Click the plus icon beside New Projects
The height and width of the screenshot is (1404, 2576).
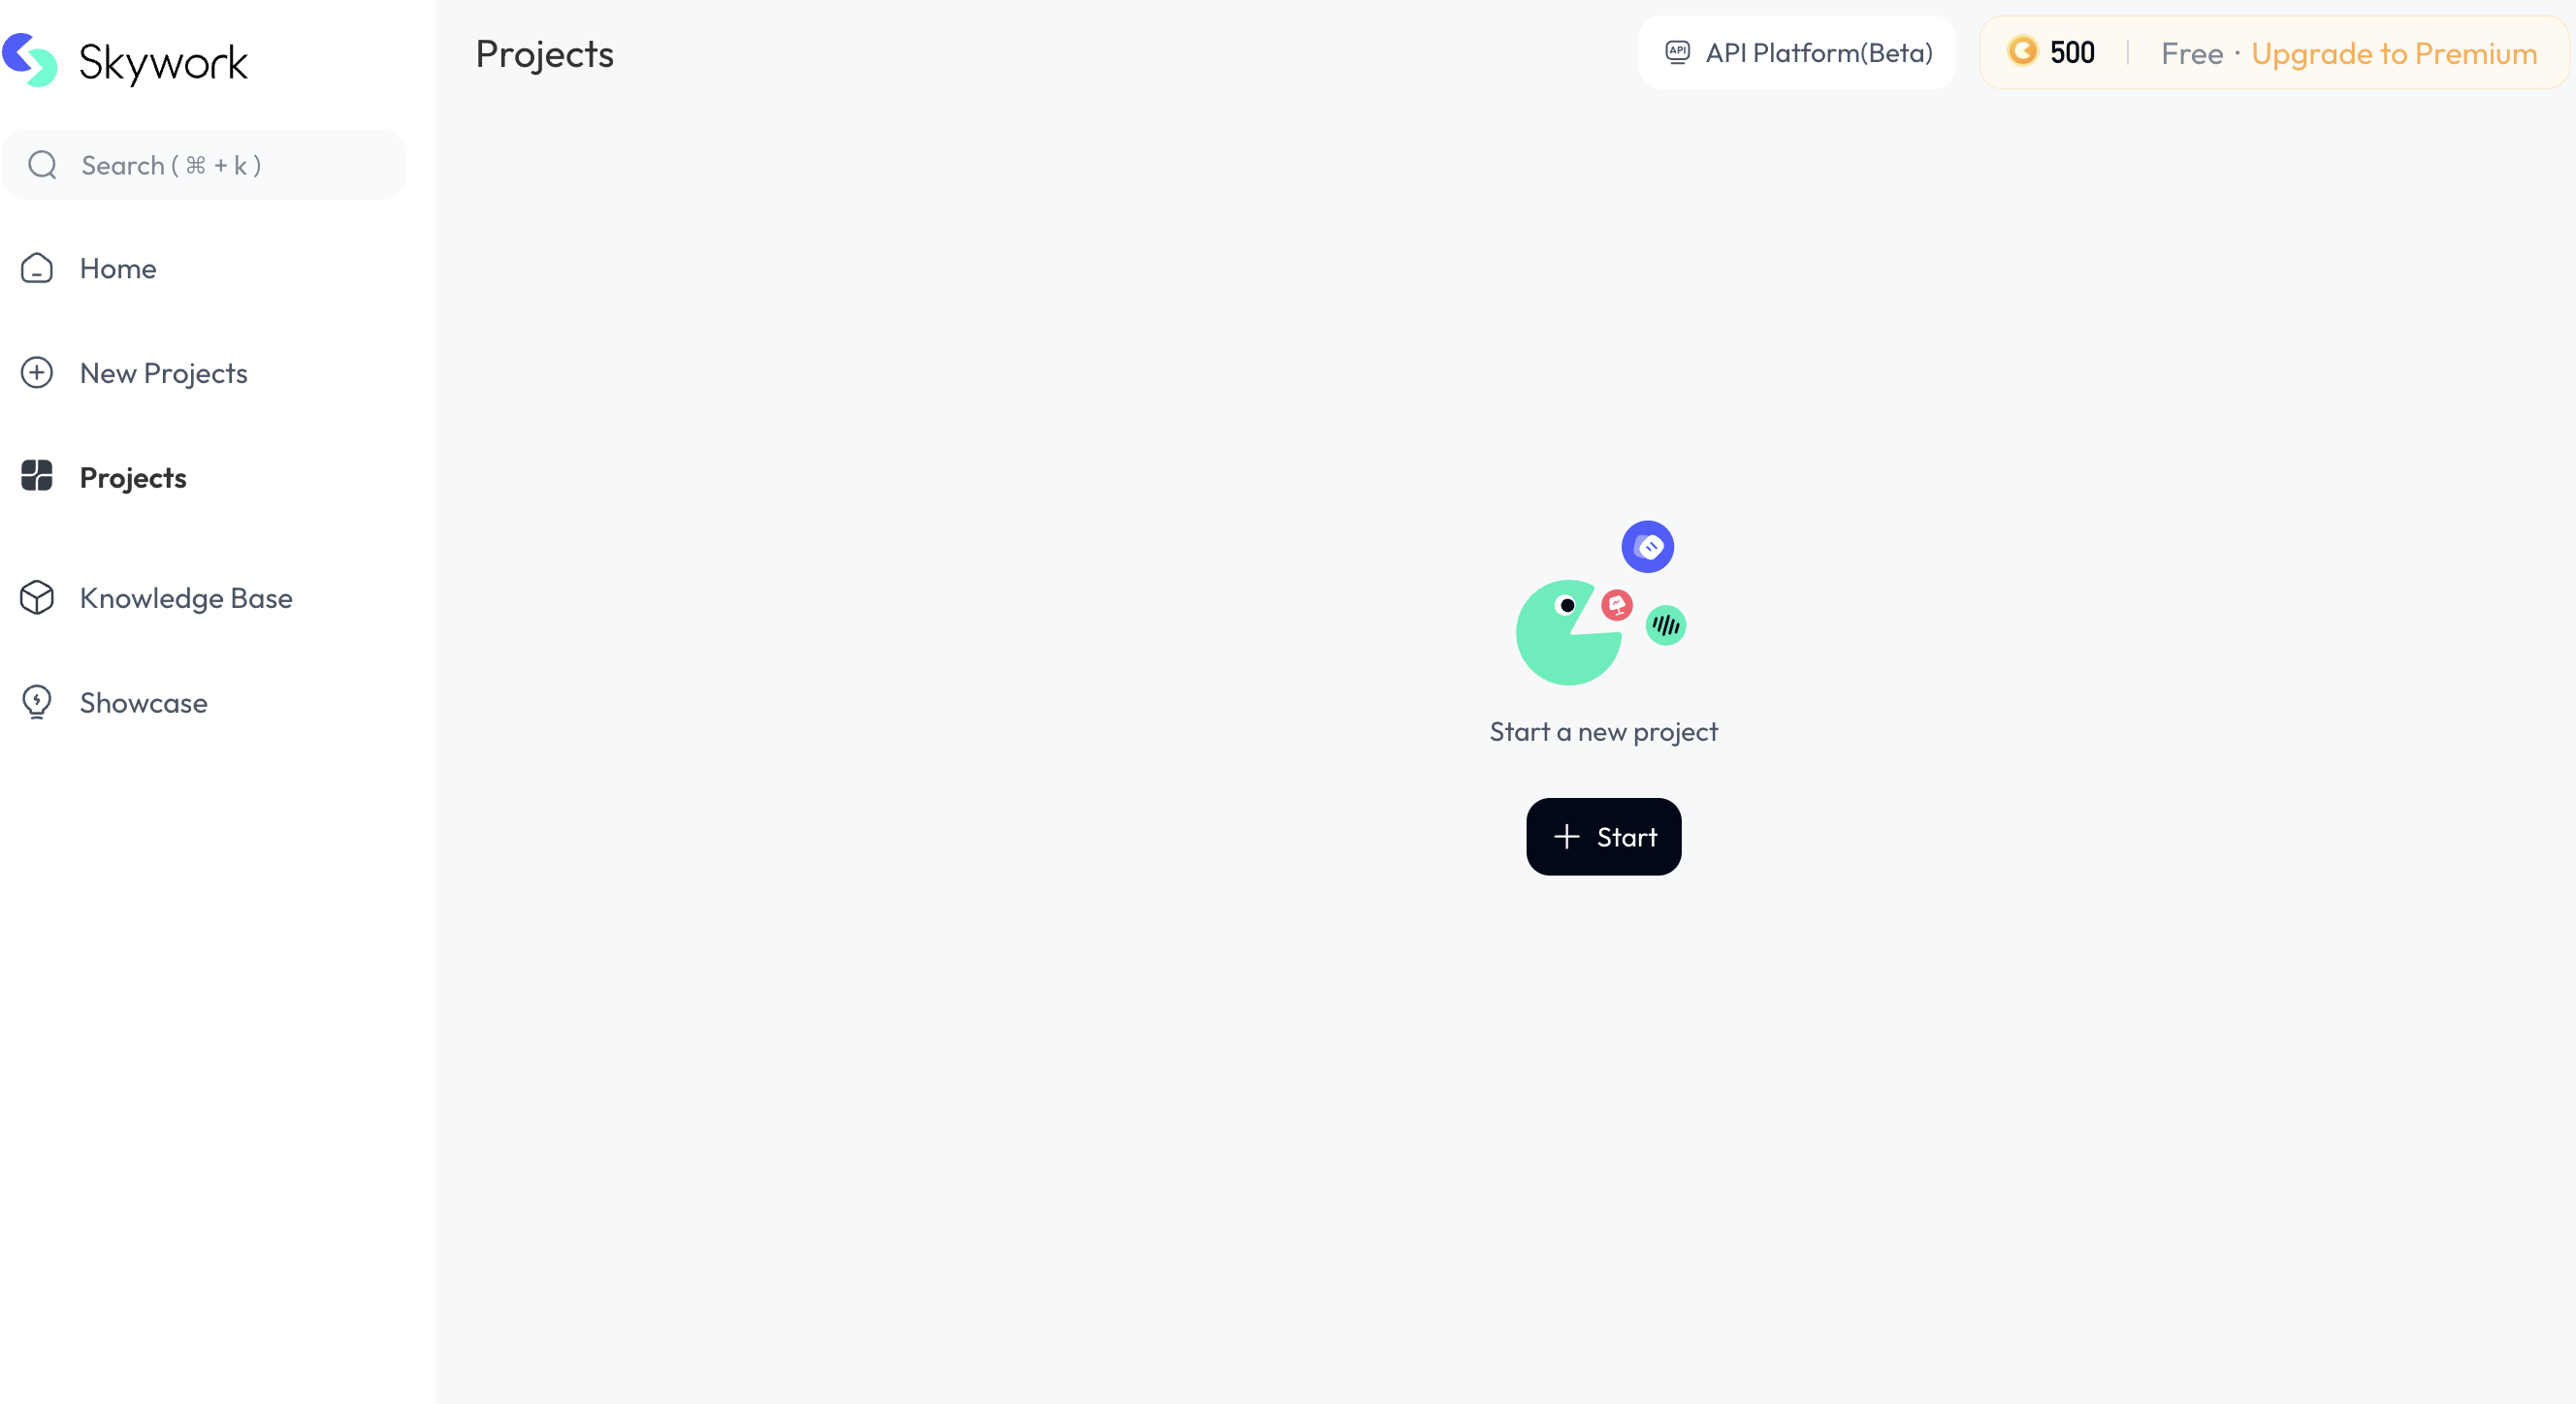click(x=37, y=372)
